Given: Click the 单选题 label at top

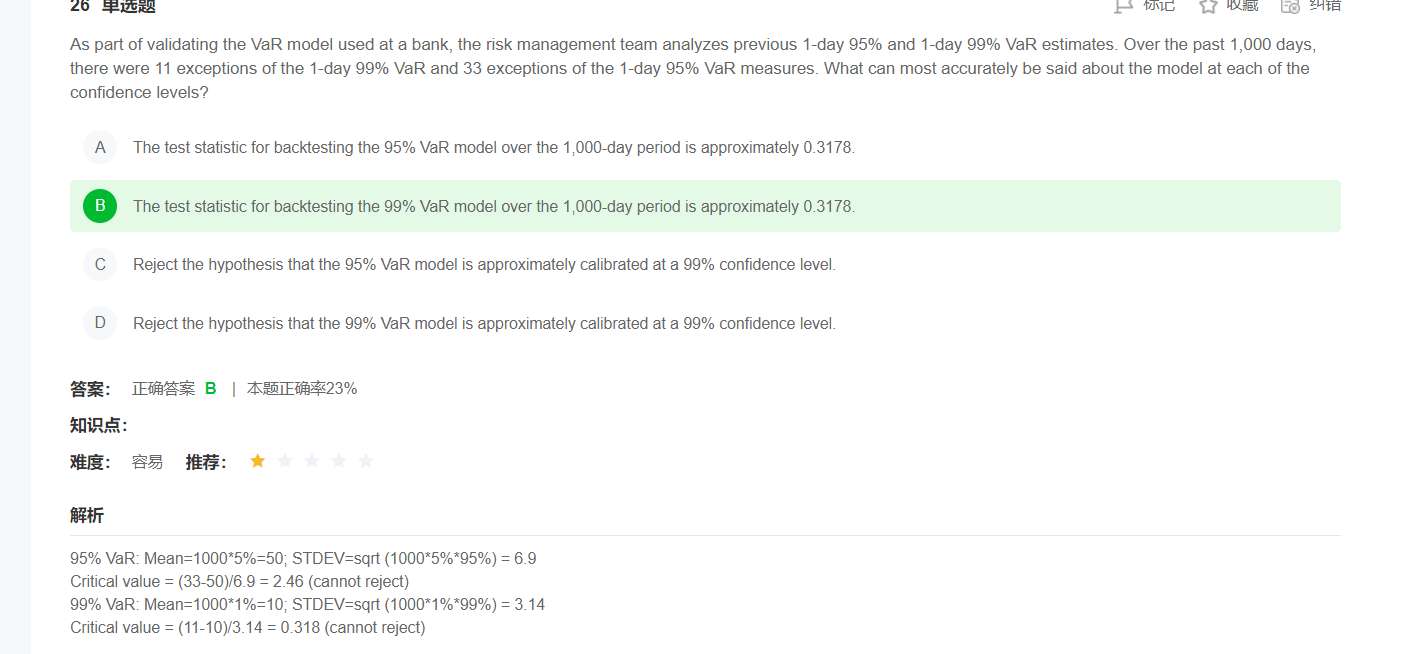Looking at the screenshot, I should (129, 6).
